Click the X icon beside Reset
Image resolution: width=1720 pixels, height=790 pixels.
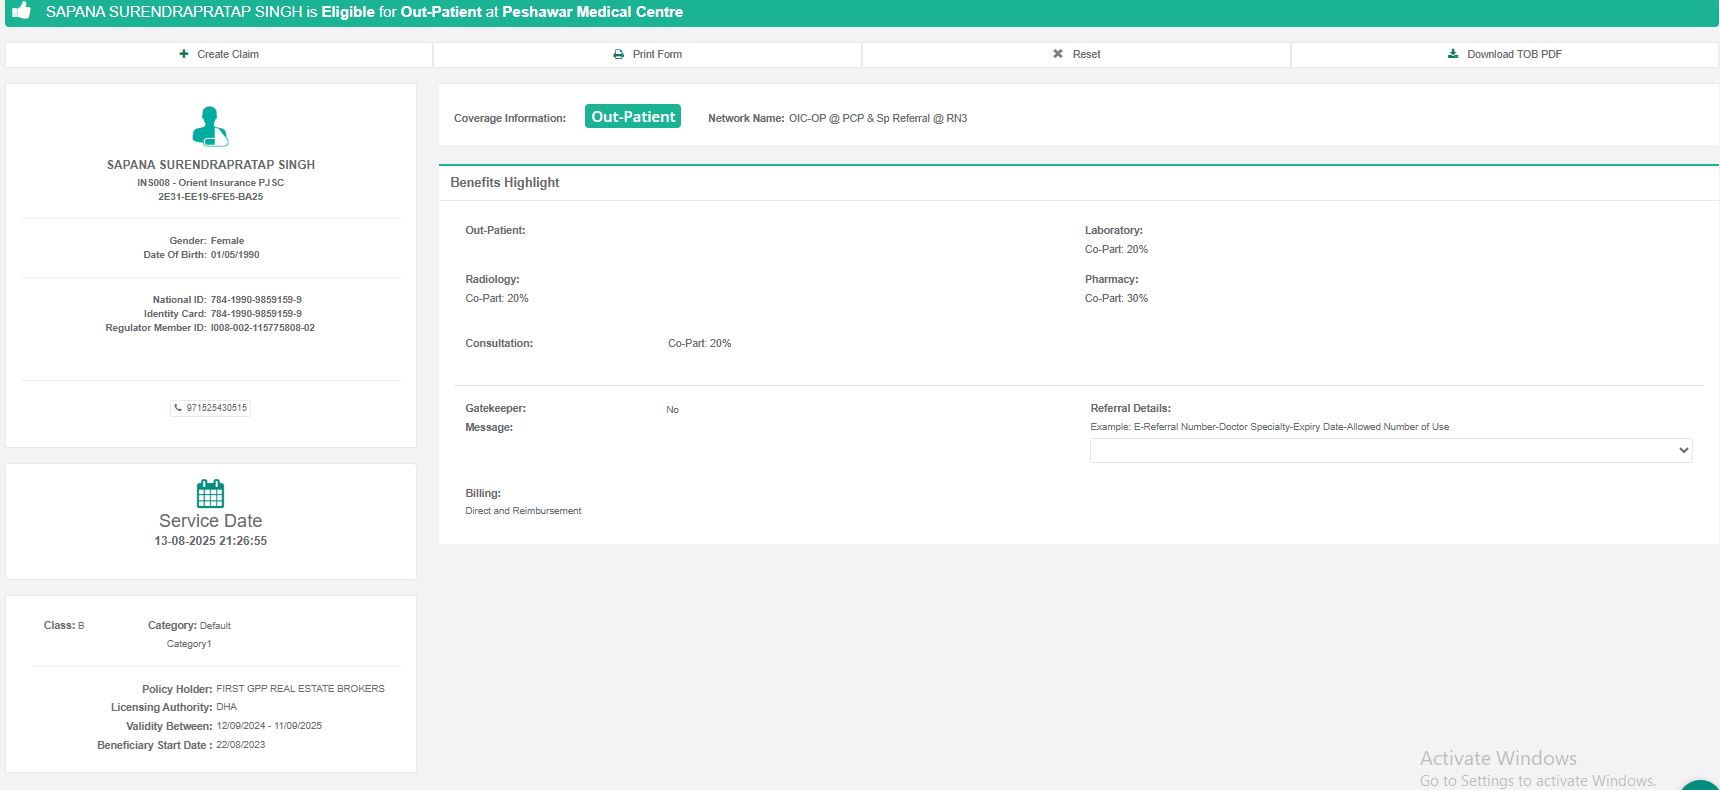tap(1058, 54)
